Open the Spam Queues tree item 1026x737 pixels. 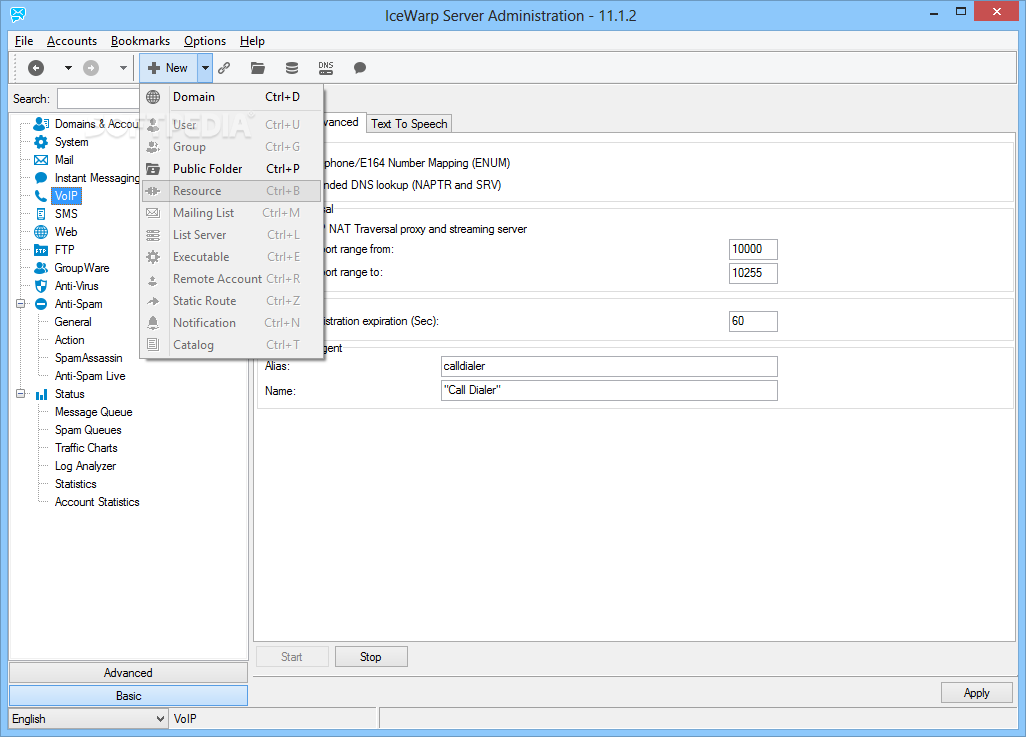tap(88, 430)
